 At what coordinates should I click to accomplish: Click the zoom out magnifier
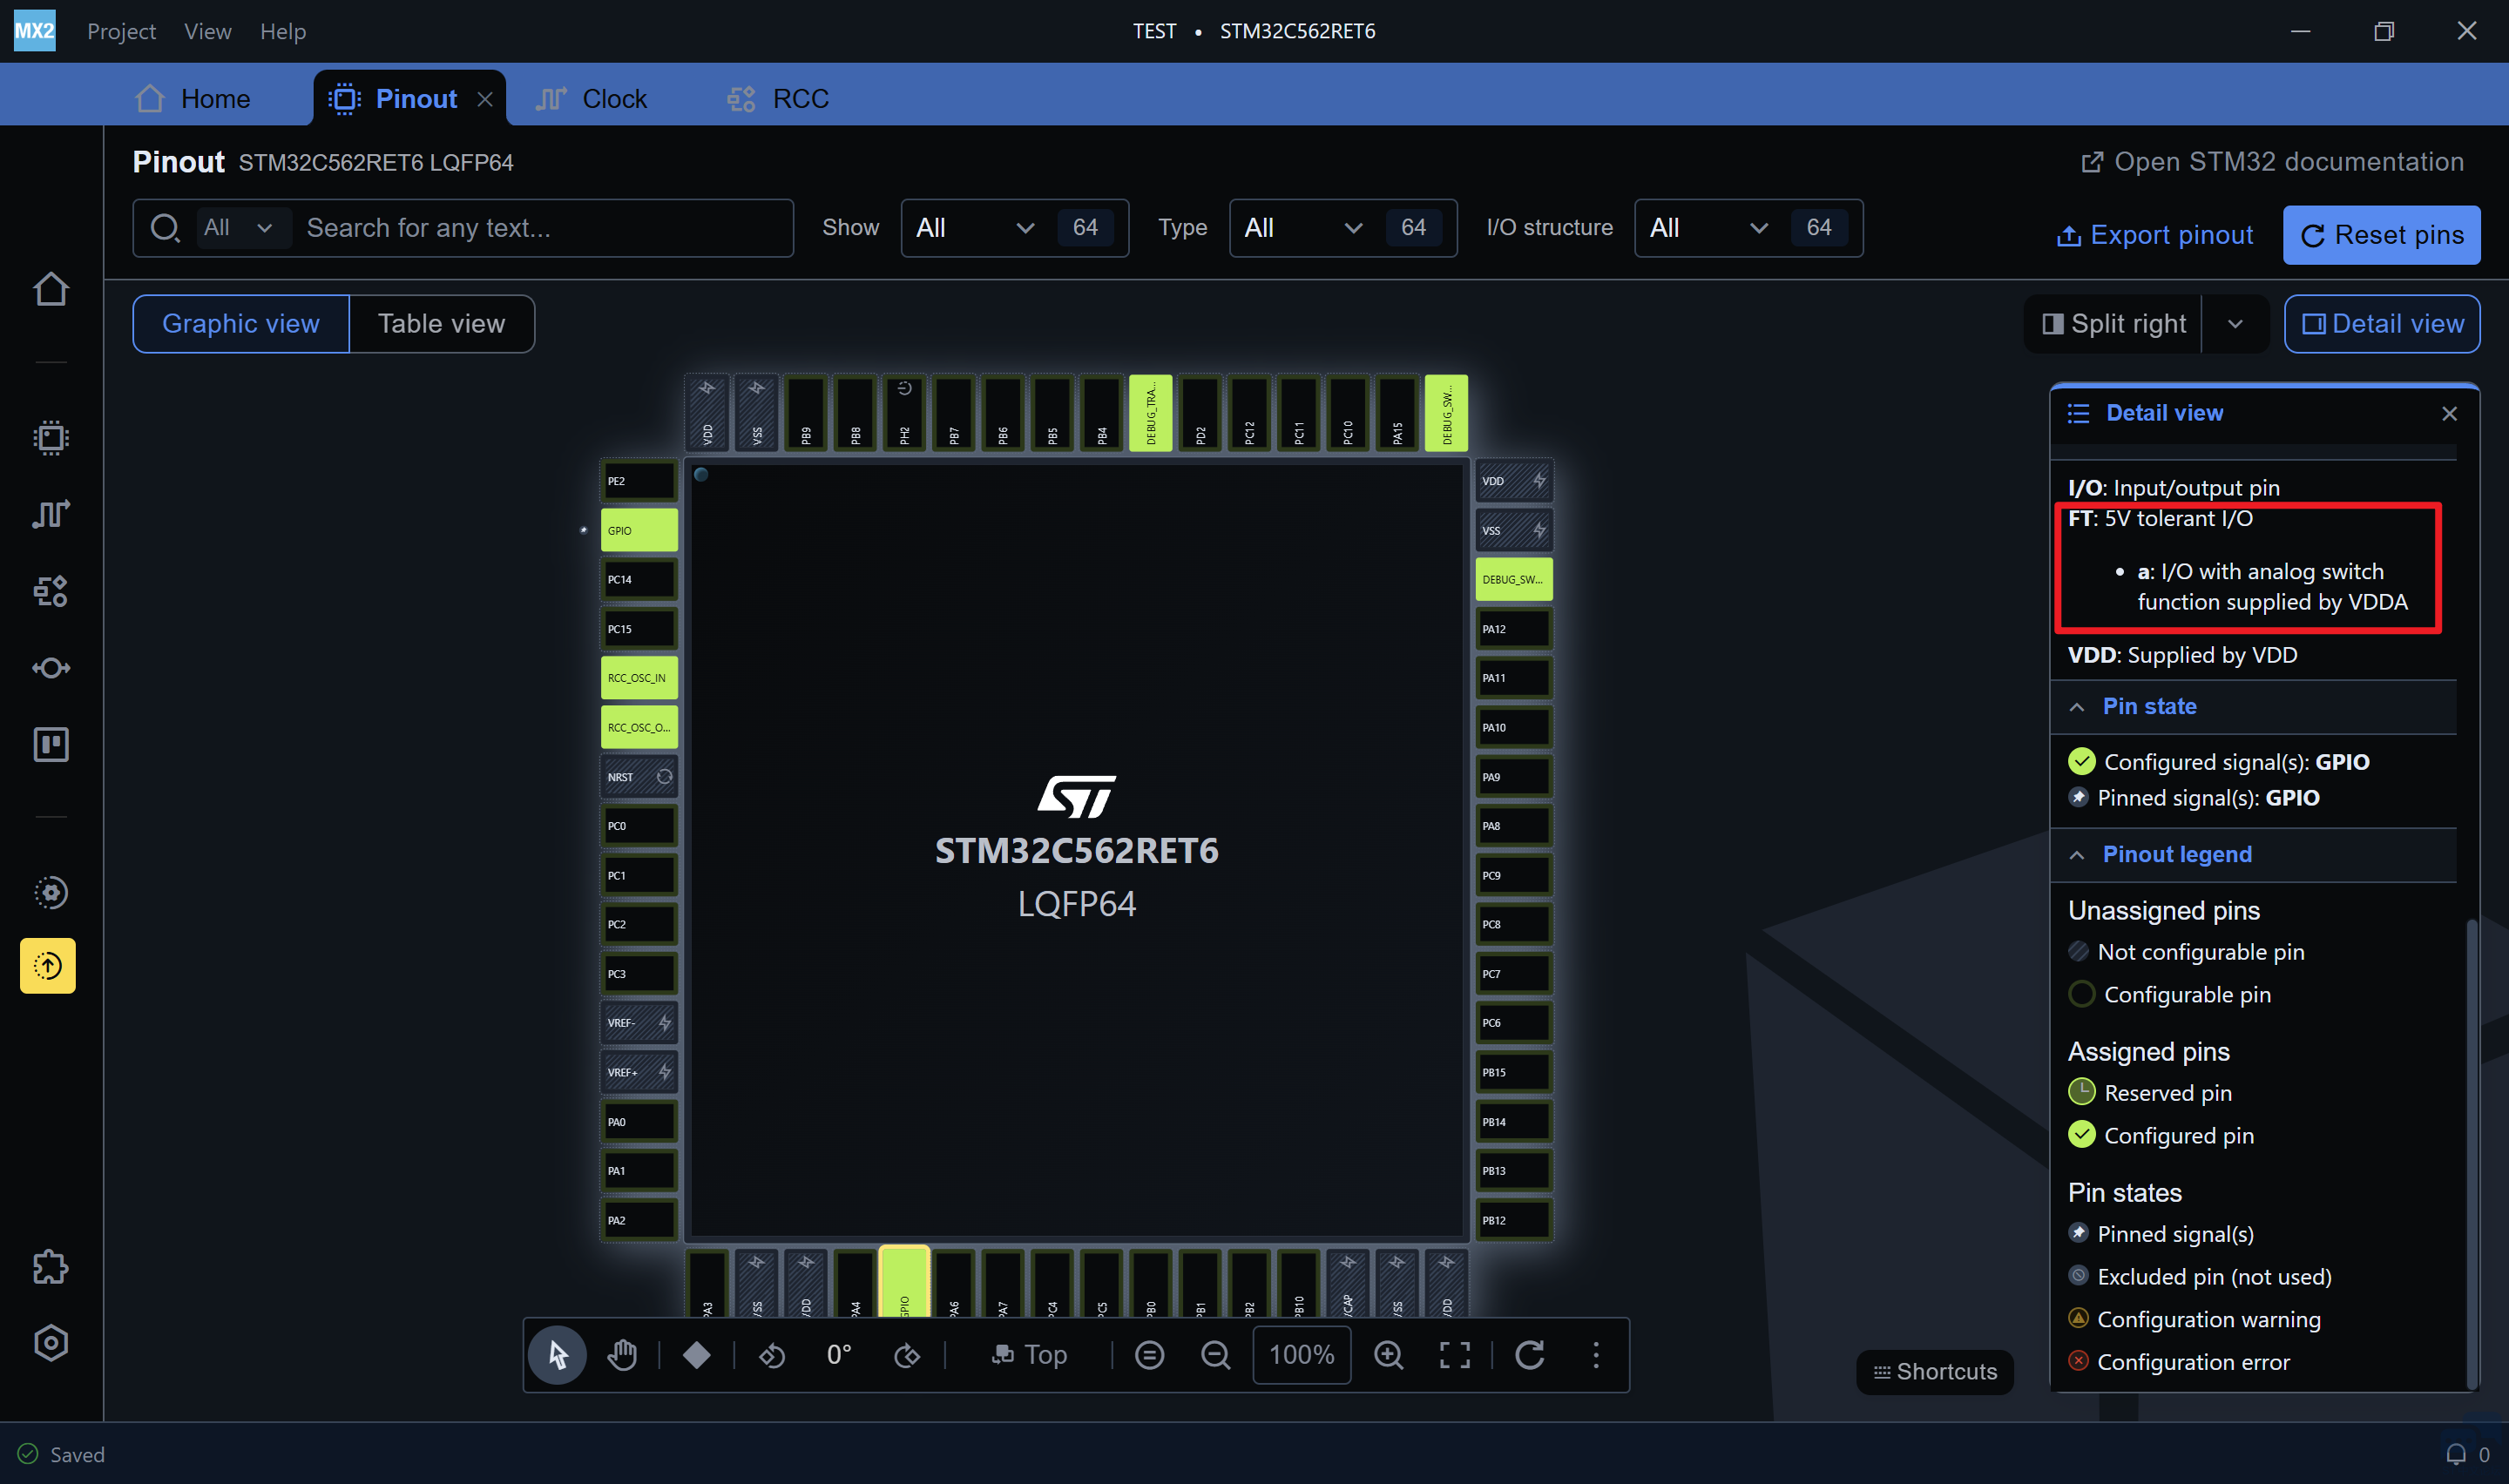[1215, 1355]
